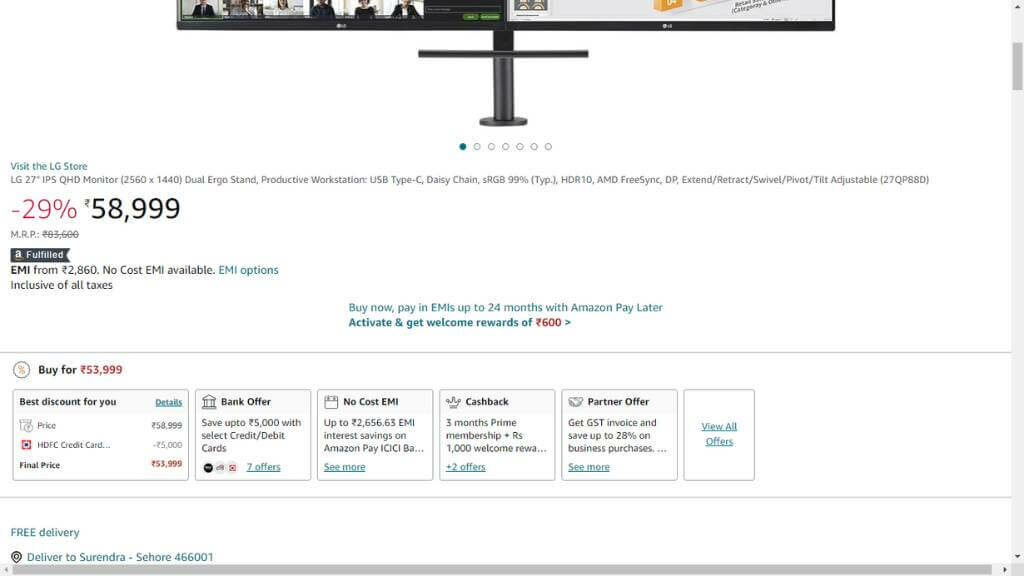Open +2 offers under Cashback
Viewport: 1024px width, 576px height.
point(466,467)
